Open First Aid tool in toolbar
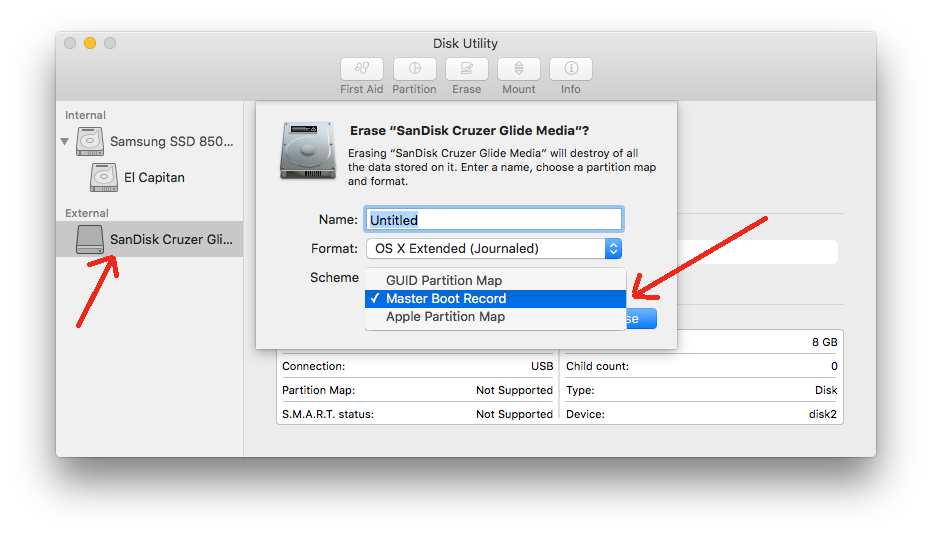The image size is (932, 537). 361,69
